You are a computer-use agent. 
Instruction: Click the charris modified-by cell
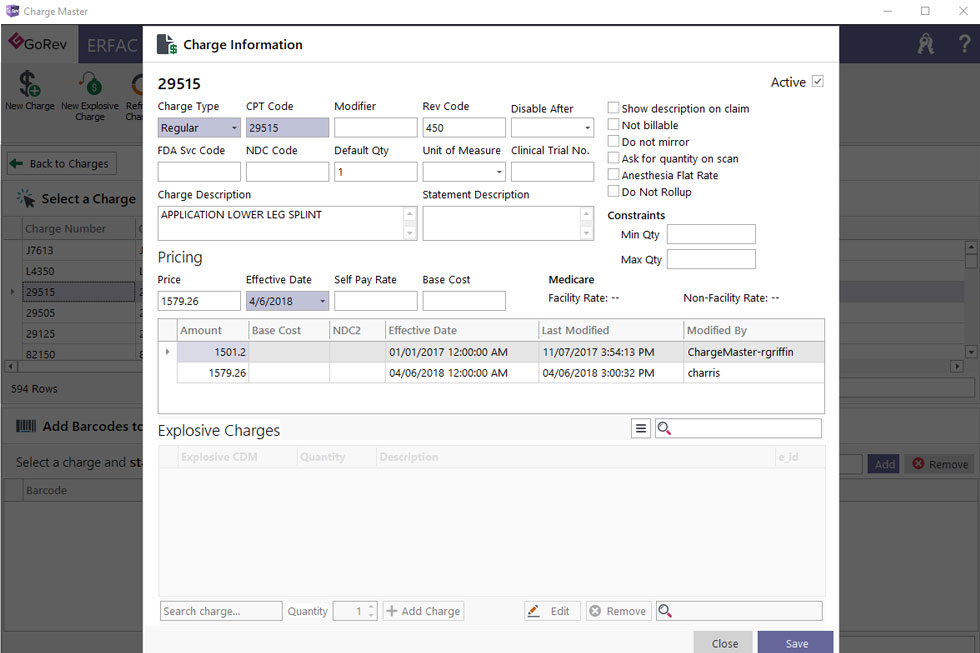(x=754, y=373)
